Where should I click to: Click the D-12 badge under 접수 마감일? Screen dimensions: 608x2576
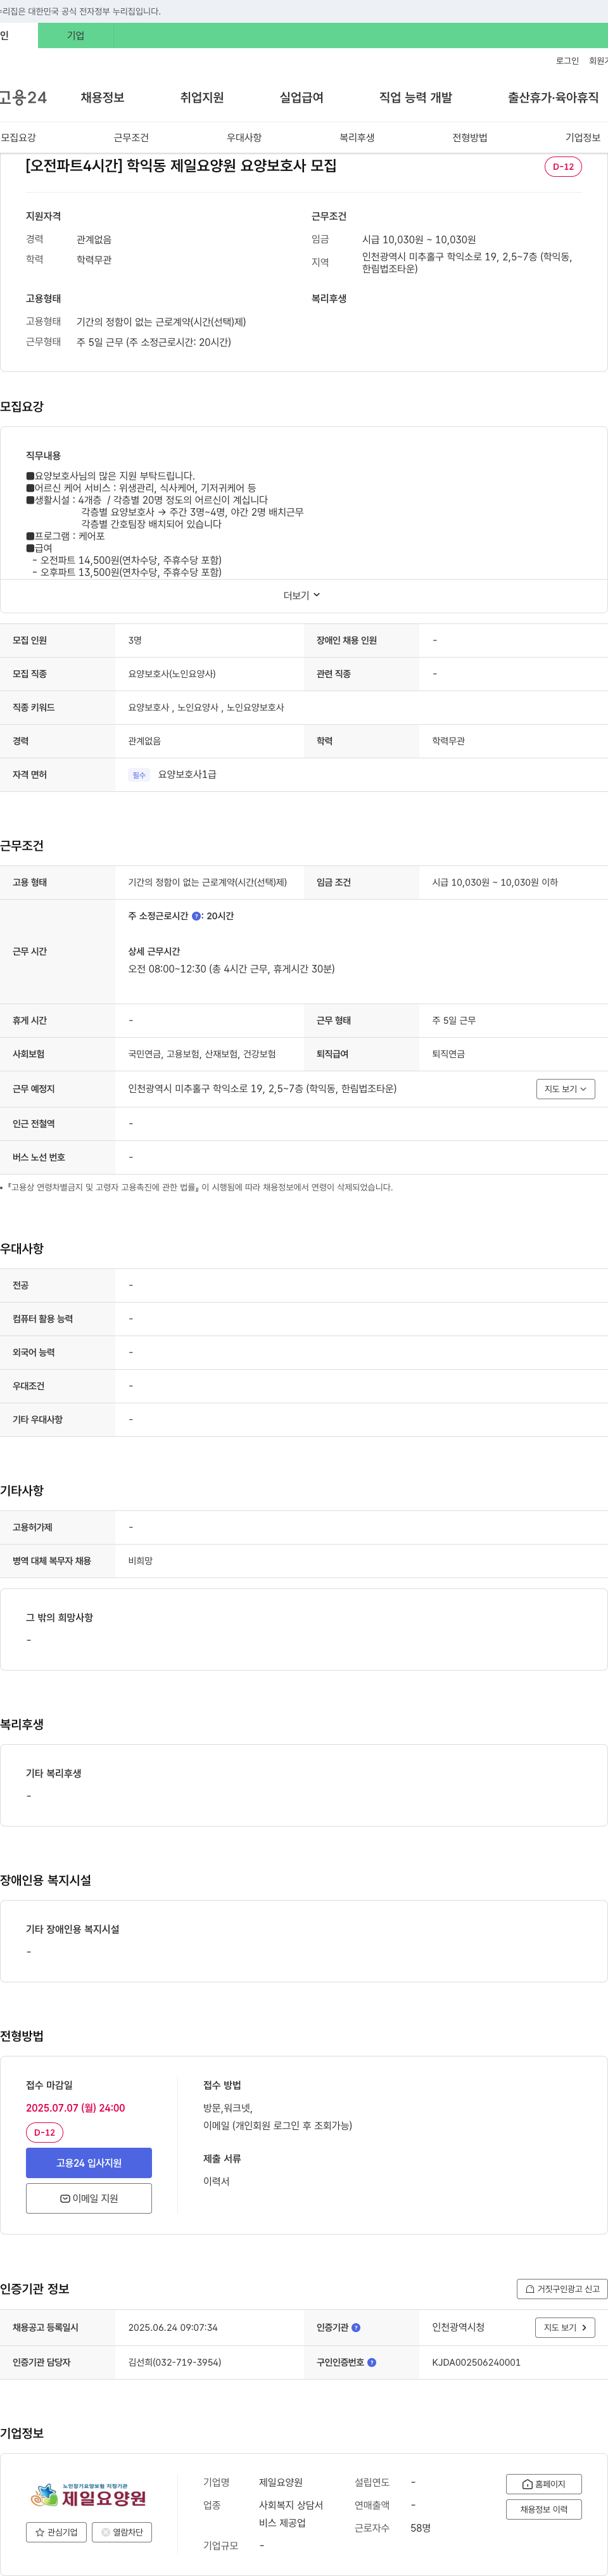44,2132
